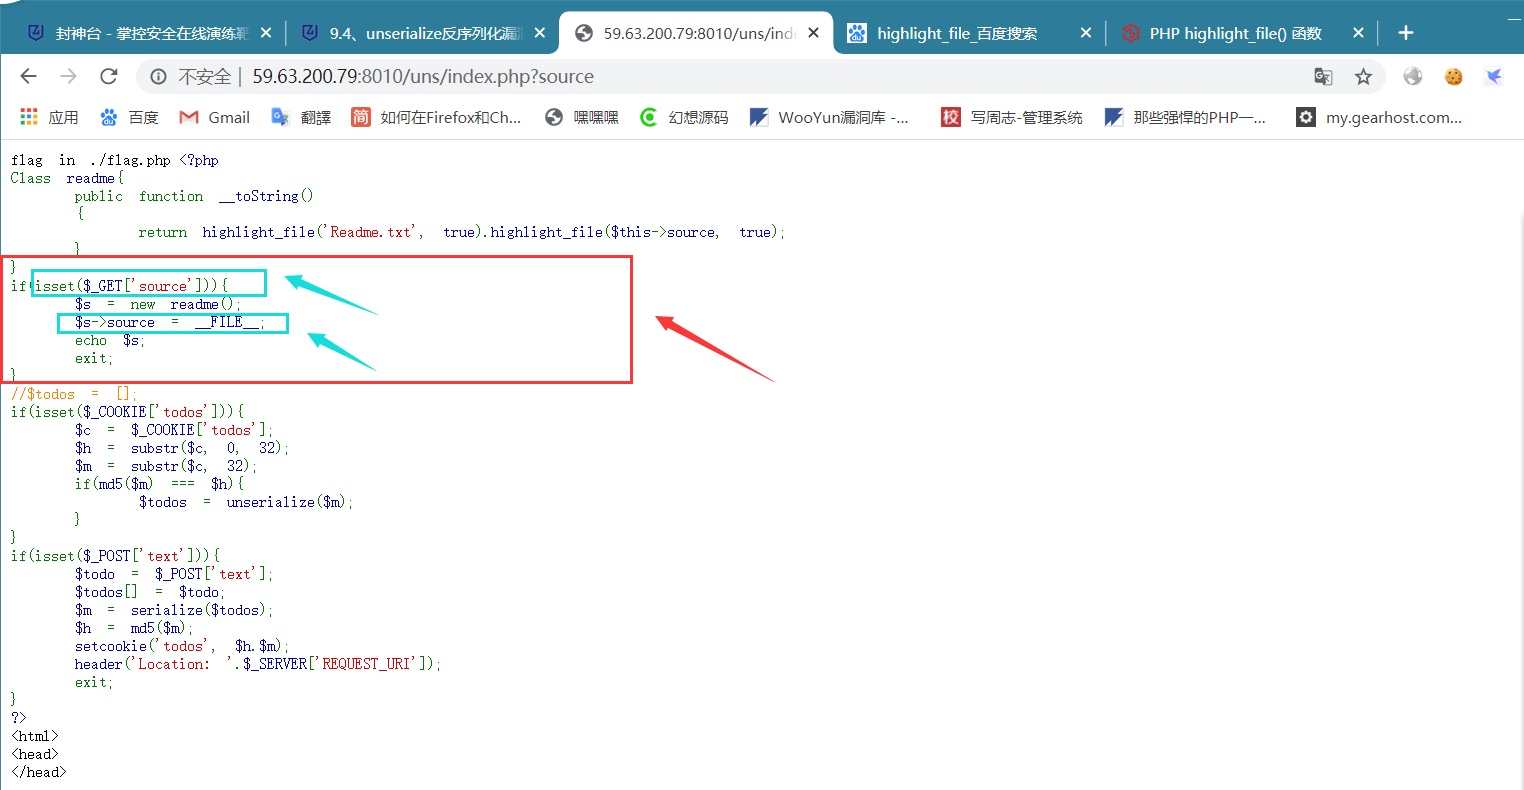Open the Gmail bookmark
This screenshot has width=1524, height=790.
tap(214, 117)
